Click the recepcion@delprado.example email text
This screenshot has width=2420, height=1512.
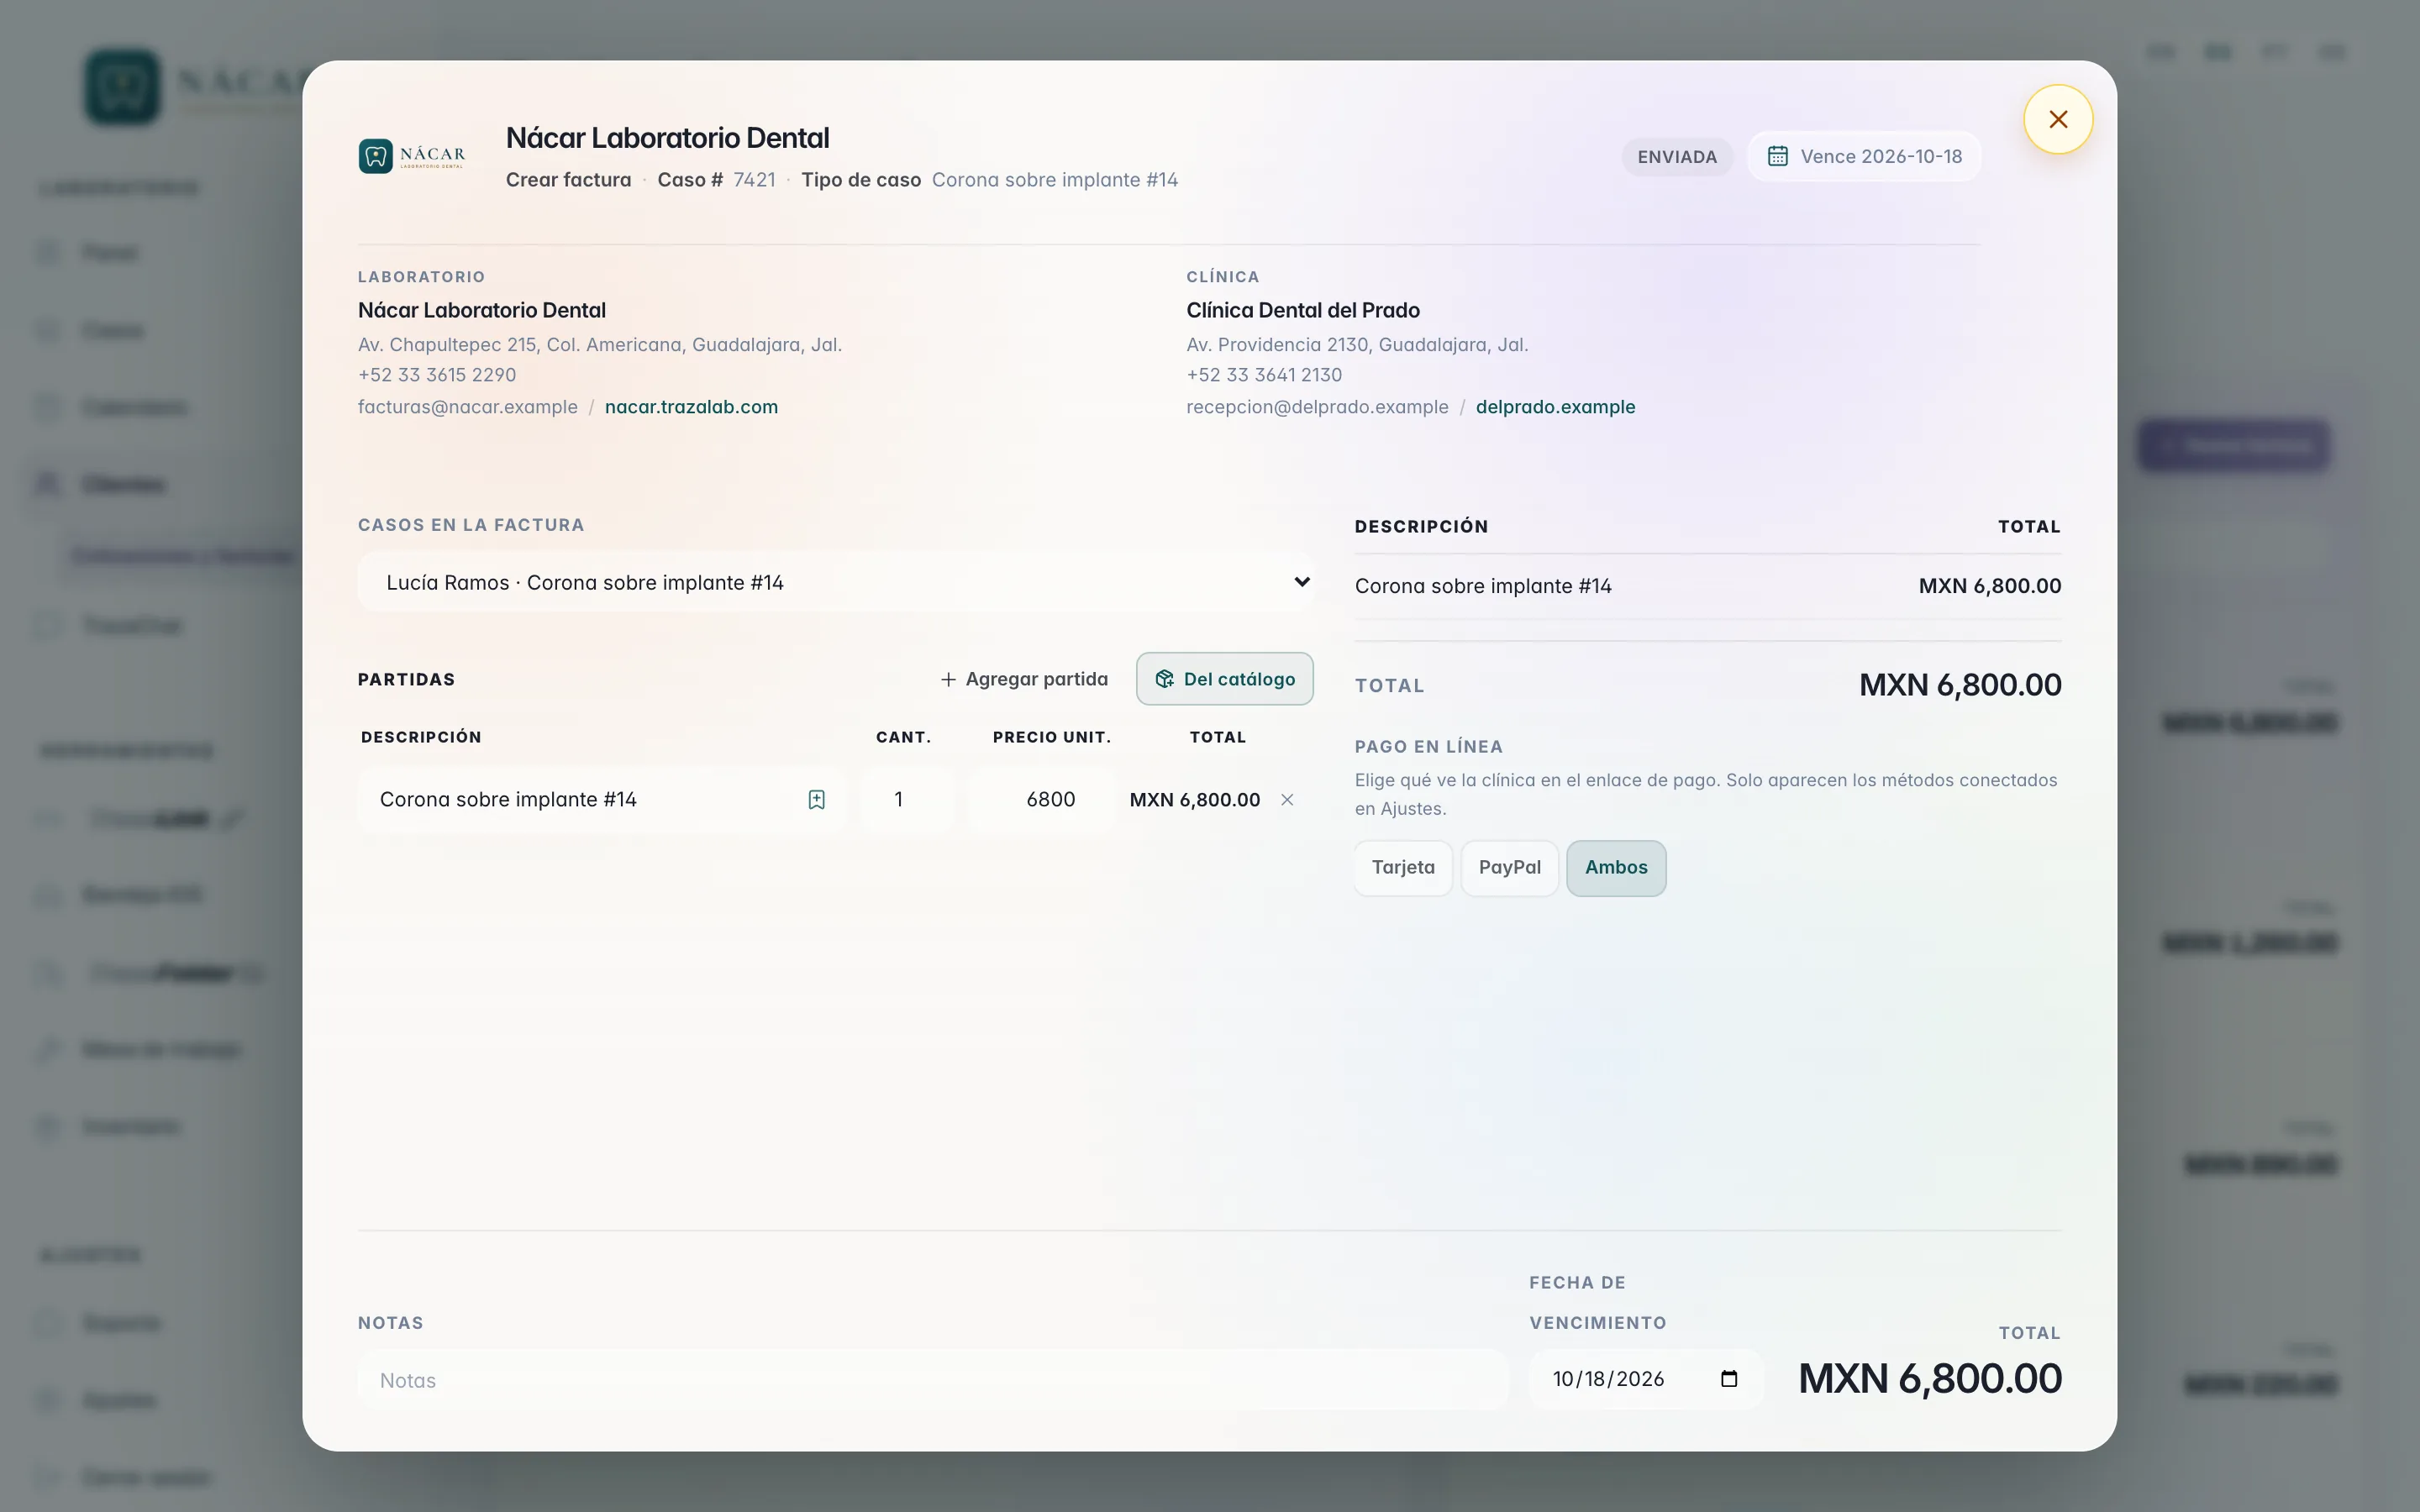click(x=1317, y=407)
